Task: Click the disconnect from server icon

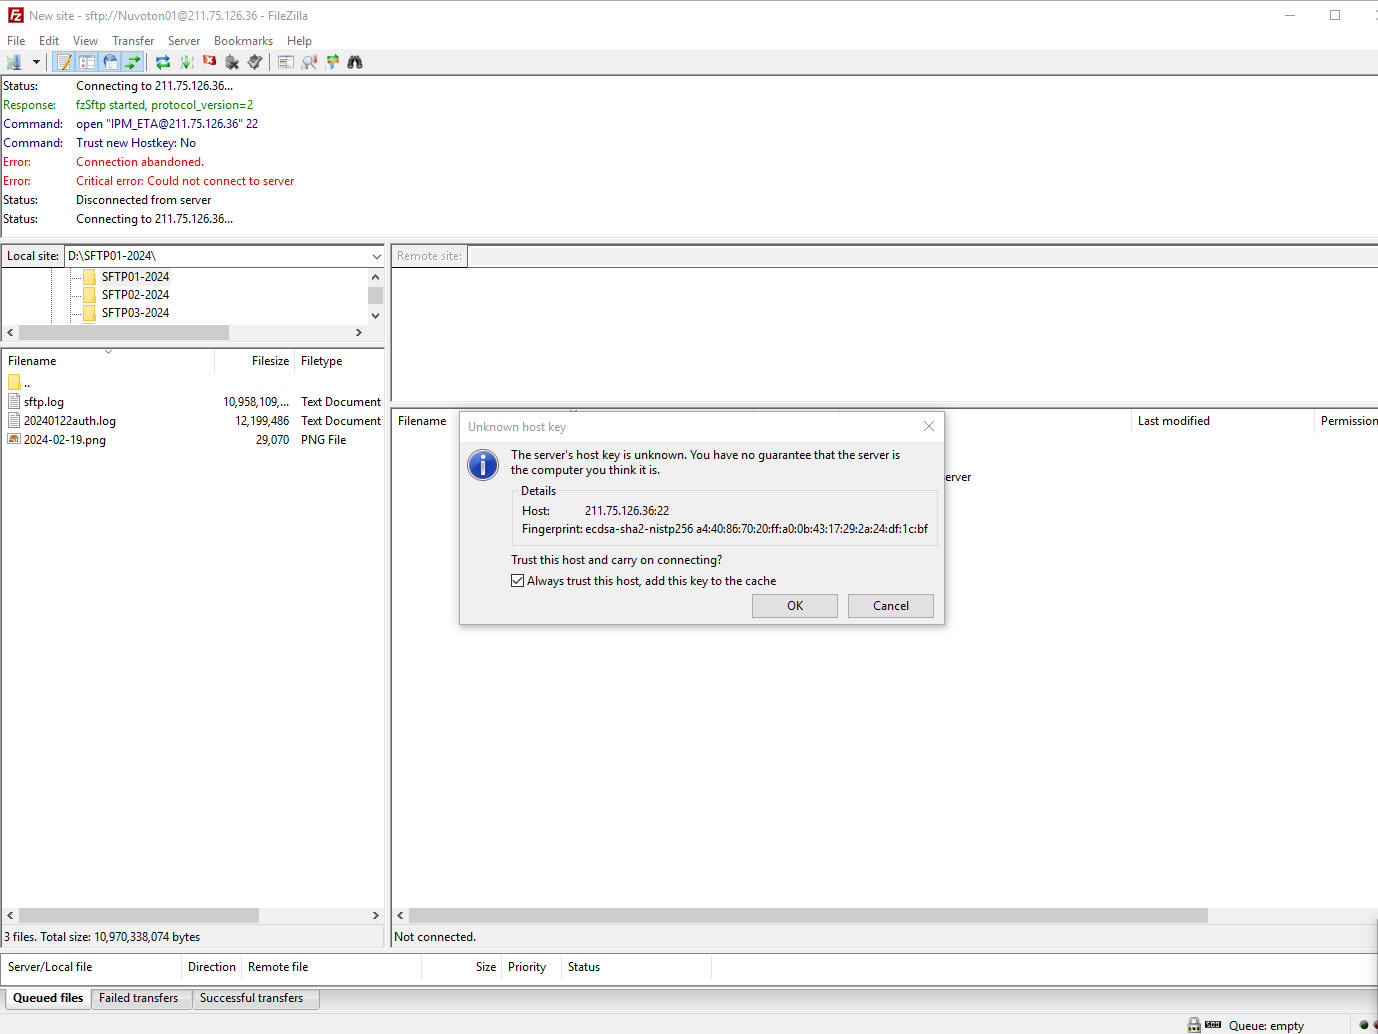Action: (x=232, y=62)
